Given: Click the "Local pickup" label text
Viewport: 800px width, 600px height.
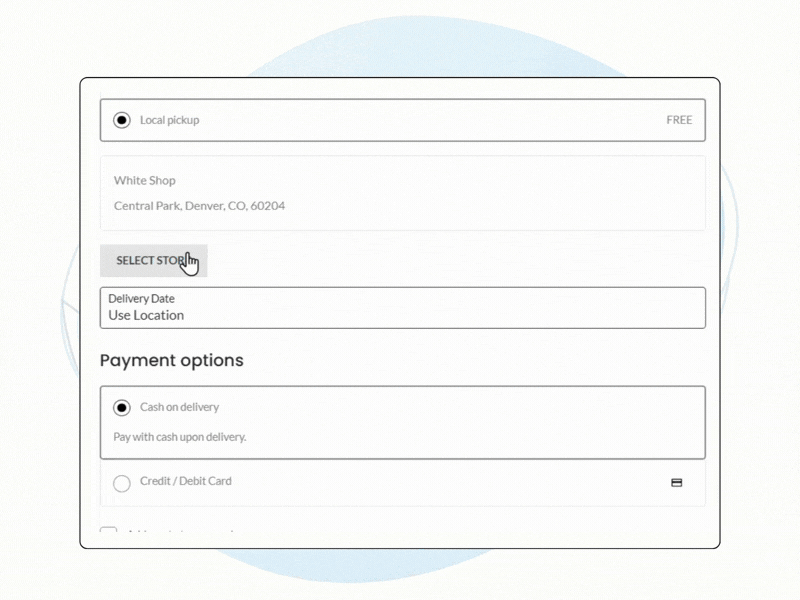Looking at the screenshot, I should [169, 120].
